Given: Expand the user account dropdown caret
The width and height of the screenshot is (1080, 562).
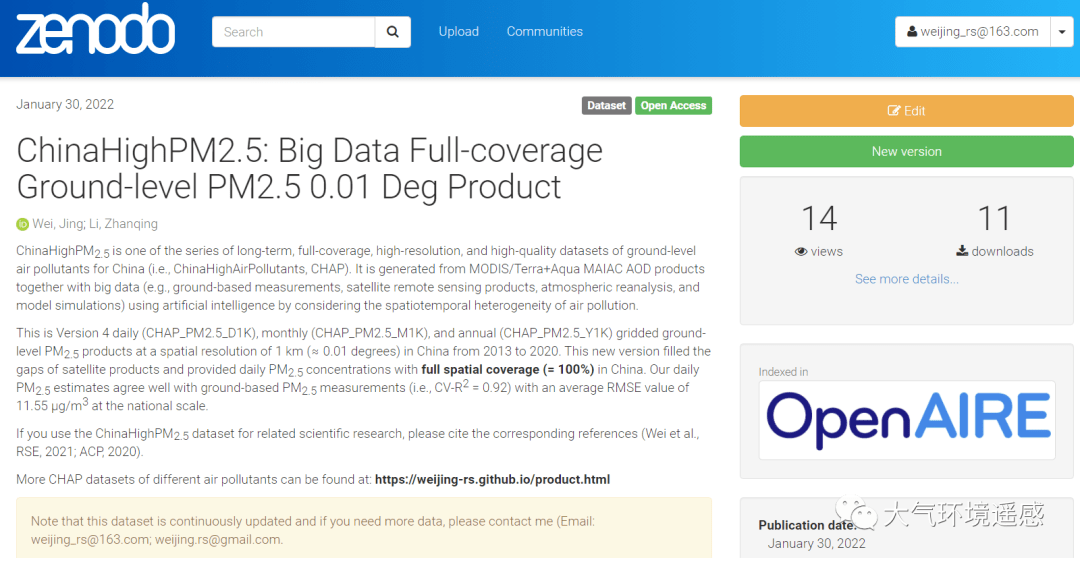Looking at the screenshot, I should tap(1061, 32).
